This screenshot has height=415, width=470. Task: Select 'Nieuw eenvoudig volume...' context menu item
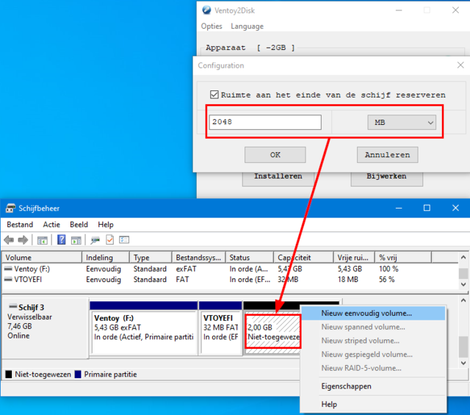tap(373, 313)
